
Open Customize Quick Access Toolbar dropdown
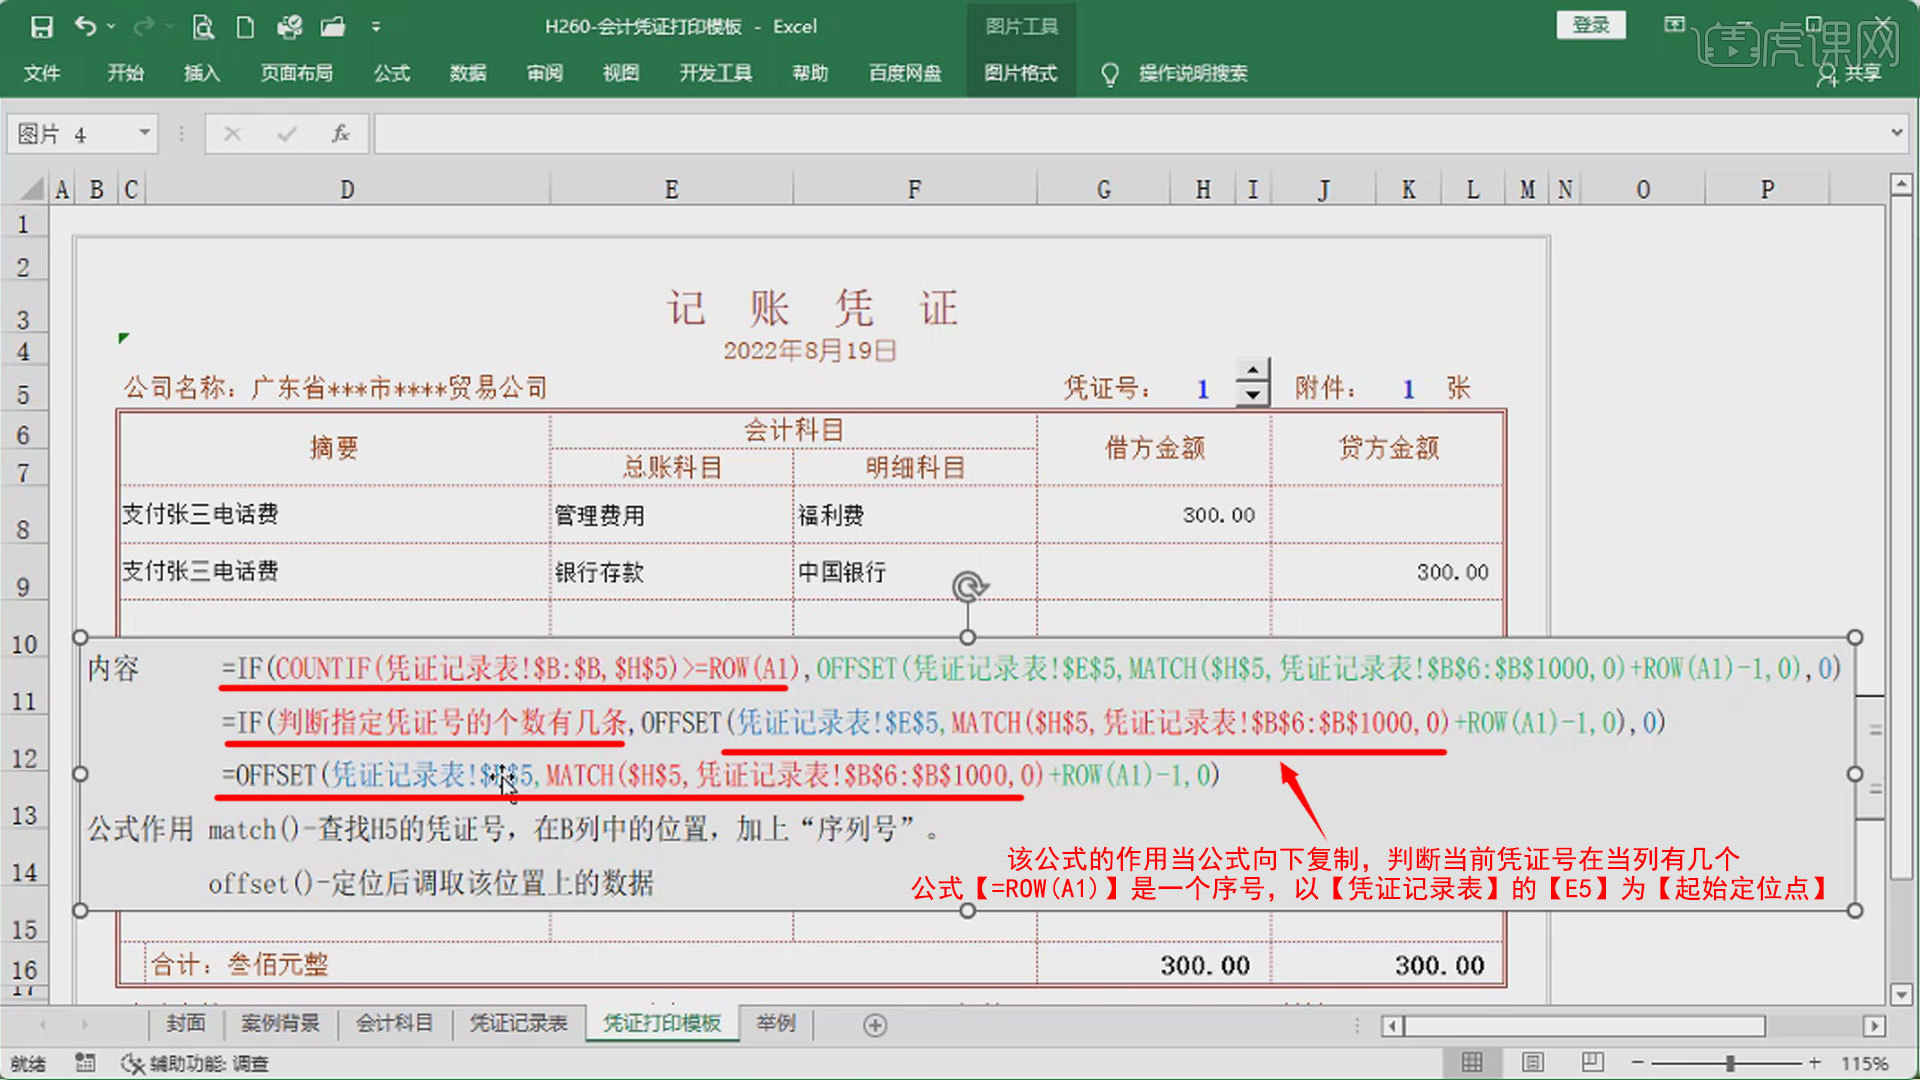(x=376, y=27)
